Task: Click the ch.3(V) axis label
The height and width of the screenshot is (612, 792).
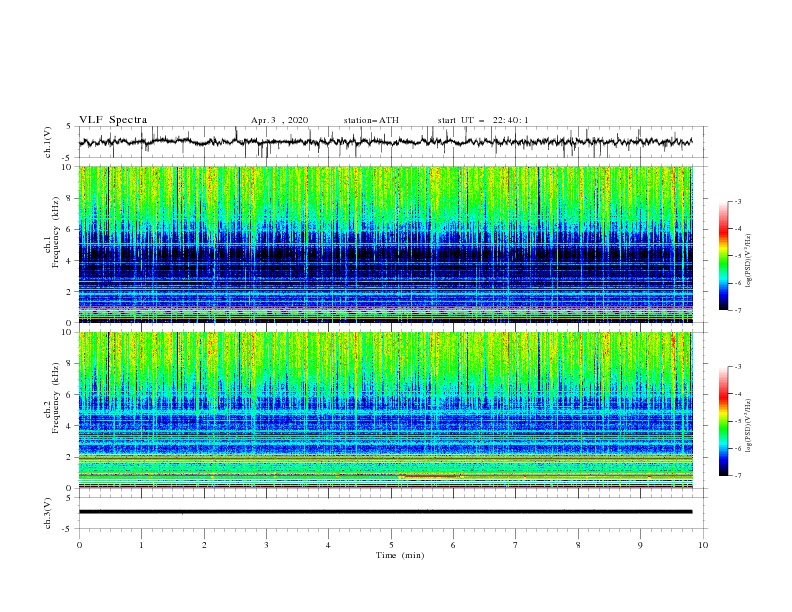Action: pos(48,513)
